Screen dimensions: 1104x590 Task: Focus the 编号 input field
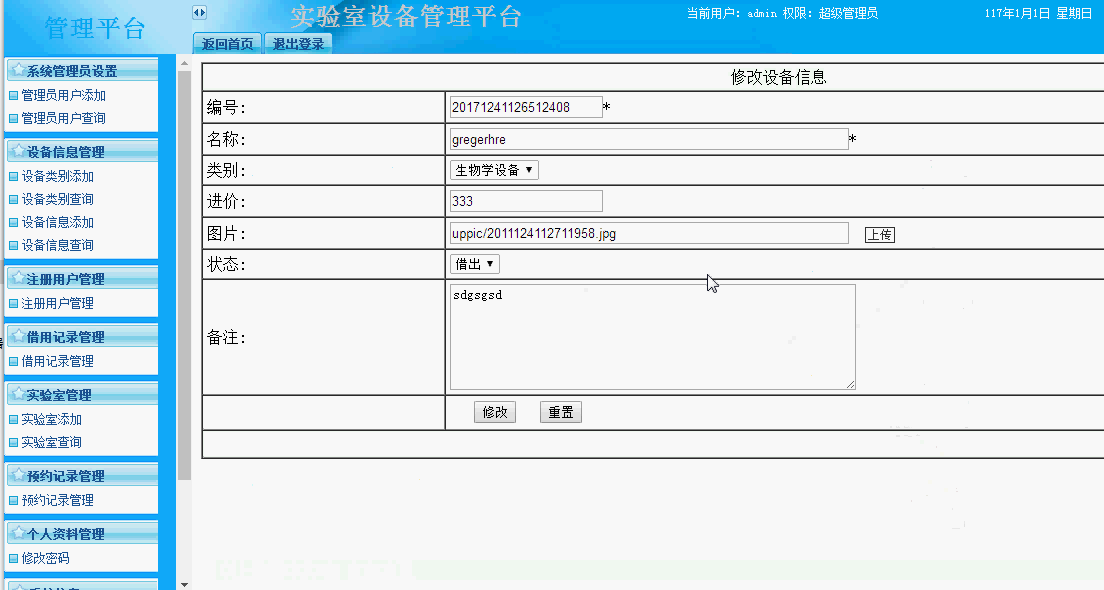(526, 107)
